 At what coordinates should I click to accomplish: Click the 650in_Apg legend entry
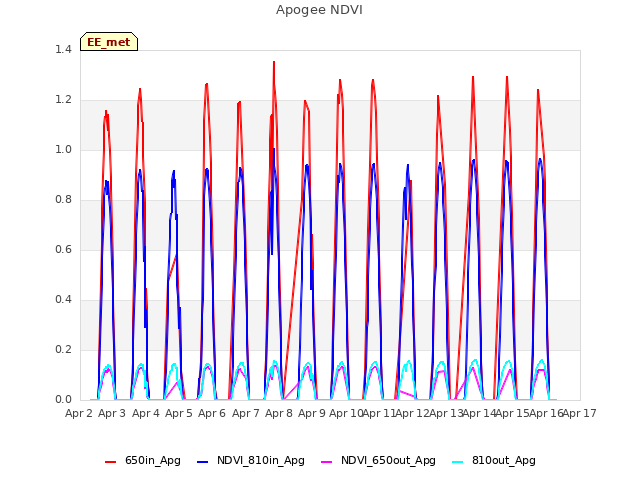[x=143, y=460]
